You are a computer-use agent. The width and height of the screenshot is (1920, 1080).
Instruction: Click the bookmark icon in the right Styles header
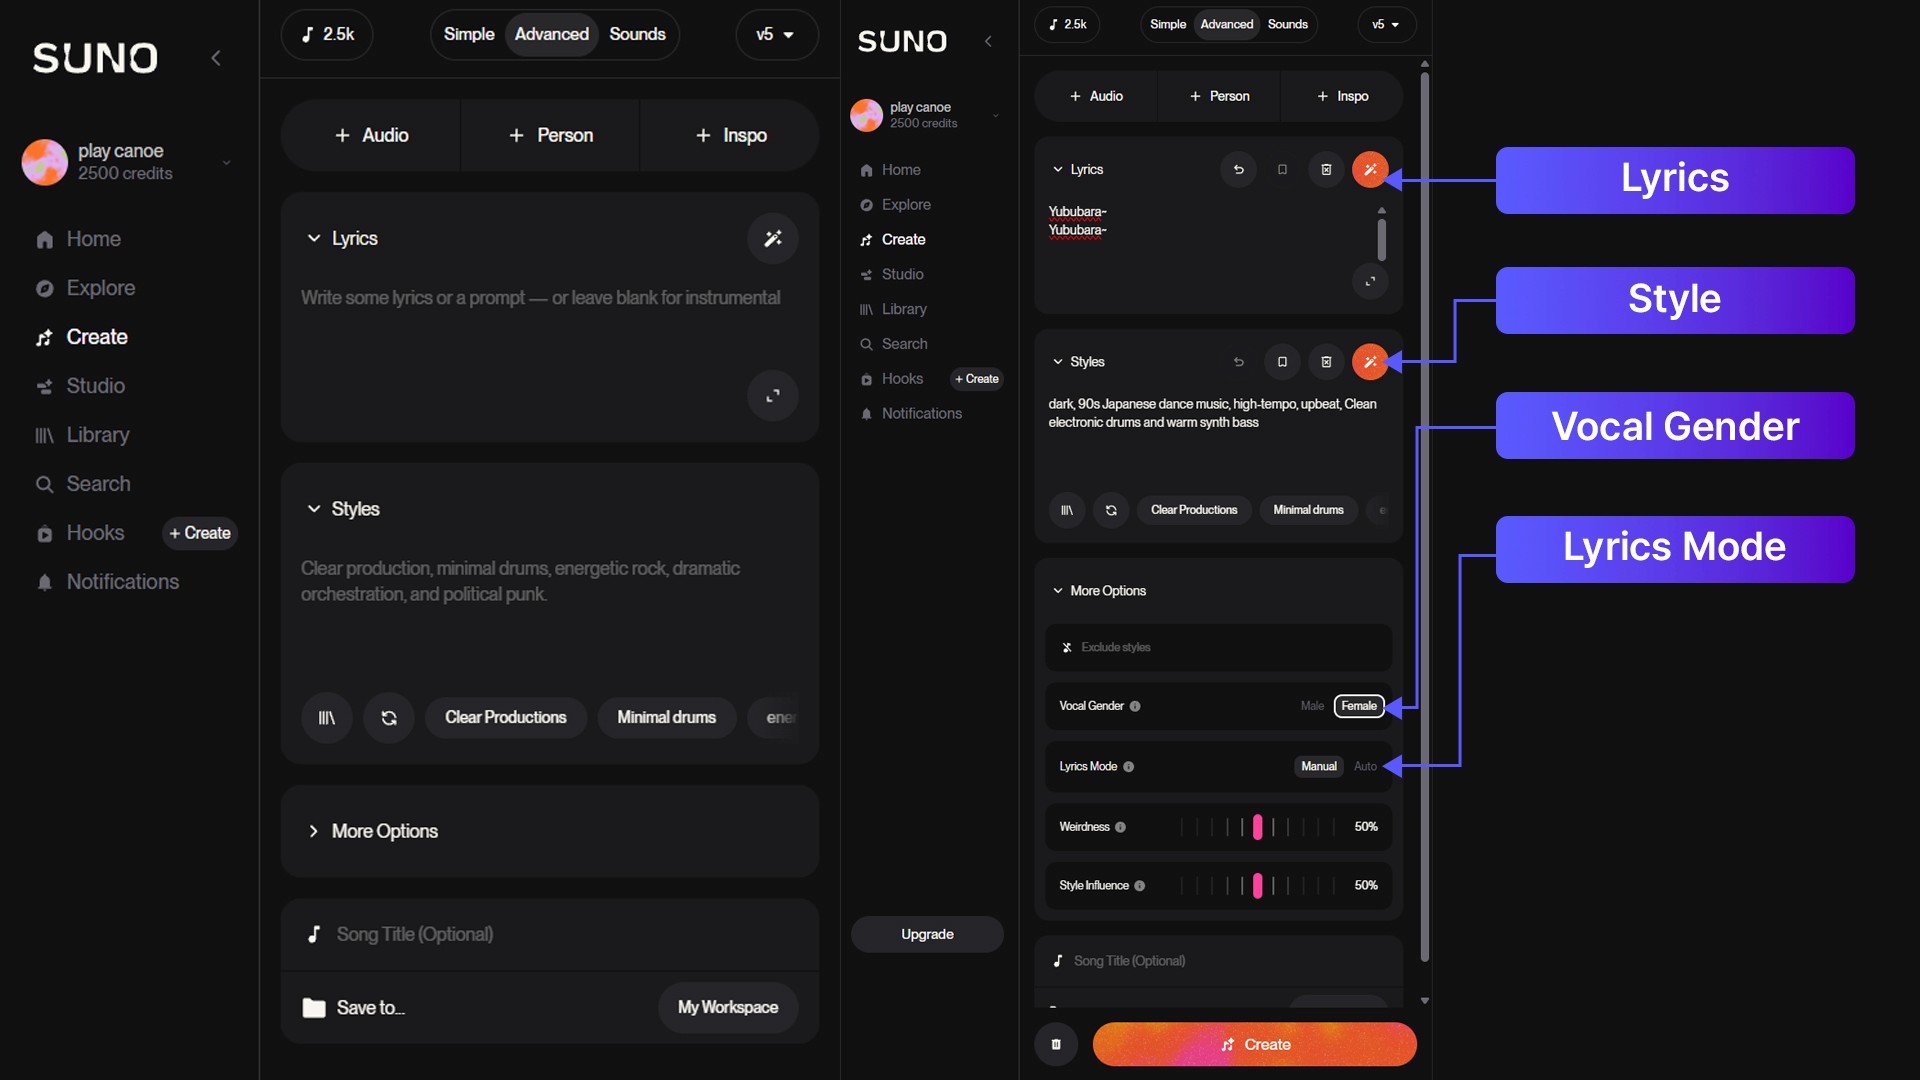click(1282, 361)
